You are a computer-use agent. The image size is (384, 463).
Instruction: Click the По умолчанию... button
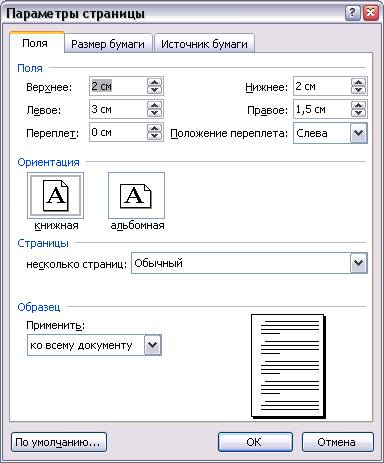tap(59, 442)
